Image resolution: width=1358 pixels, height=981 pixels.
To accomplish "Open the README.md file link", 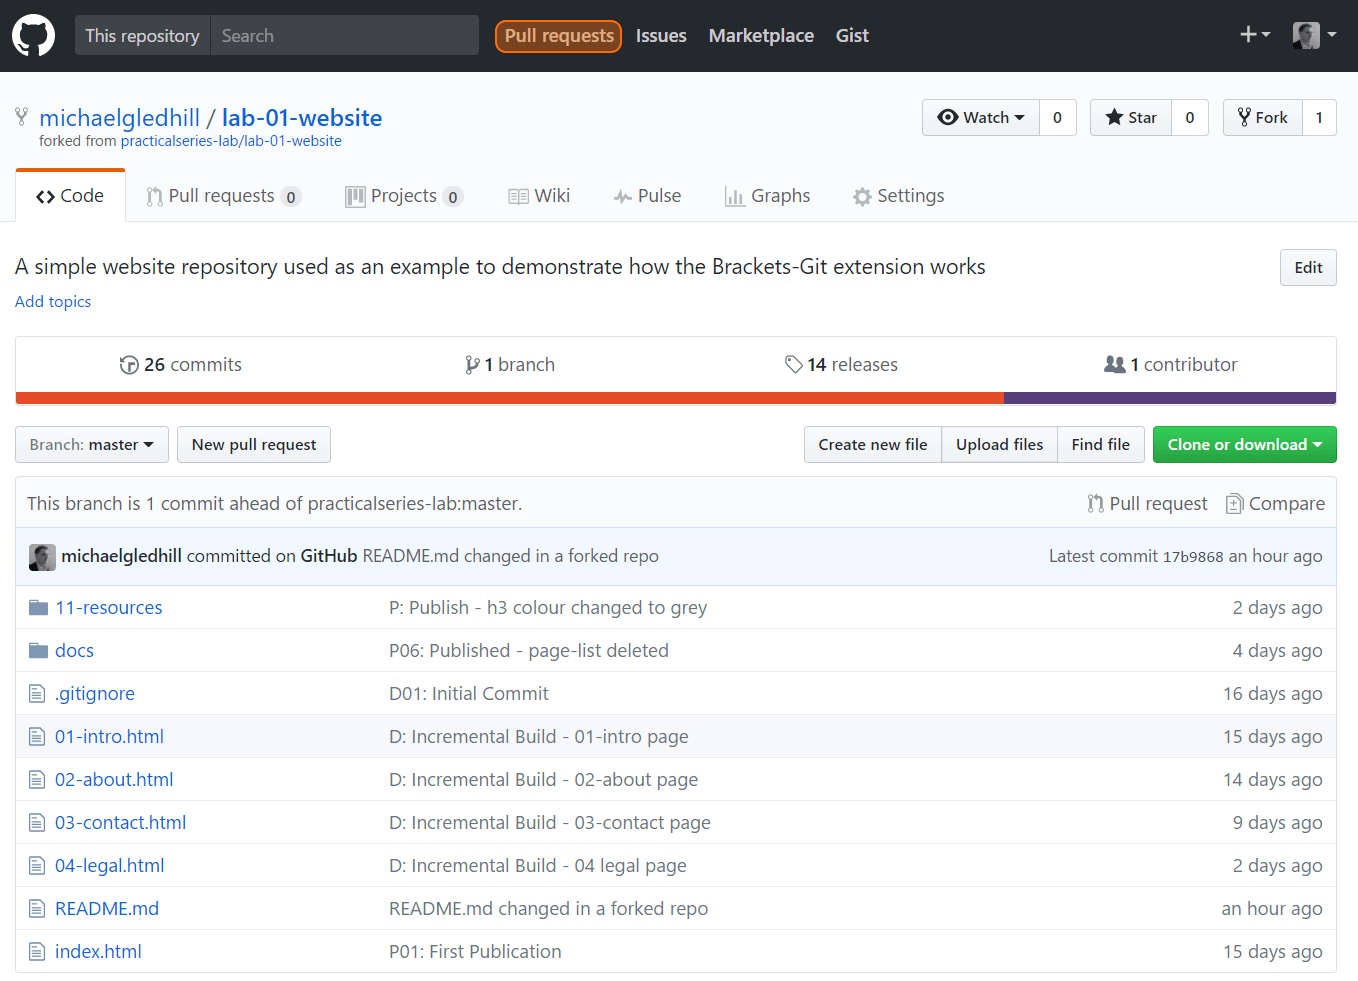I will click(107, 908).
